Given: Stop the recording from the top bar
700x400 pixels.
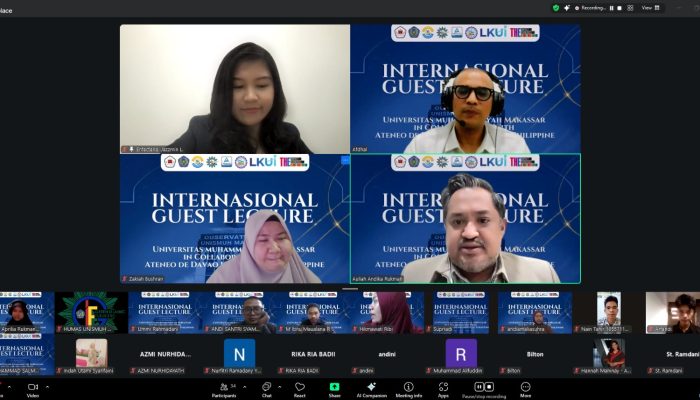Looking at the screenshot, I should pyautogui.click(x=619, y=8).
